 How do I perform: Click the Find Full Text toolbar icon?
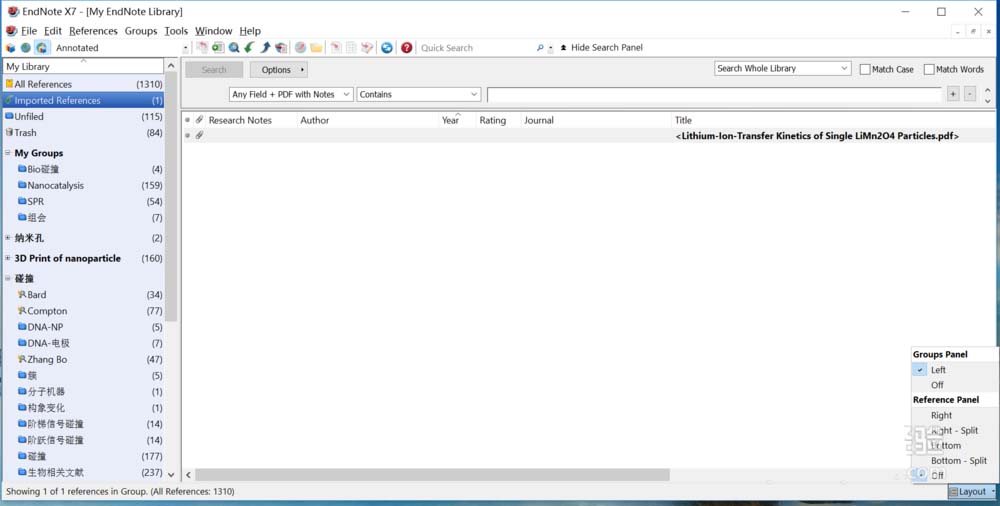click(281, 48)
